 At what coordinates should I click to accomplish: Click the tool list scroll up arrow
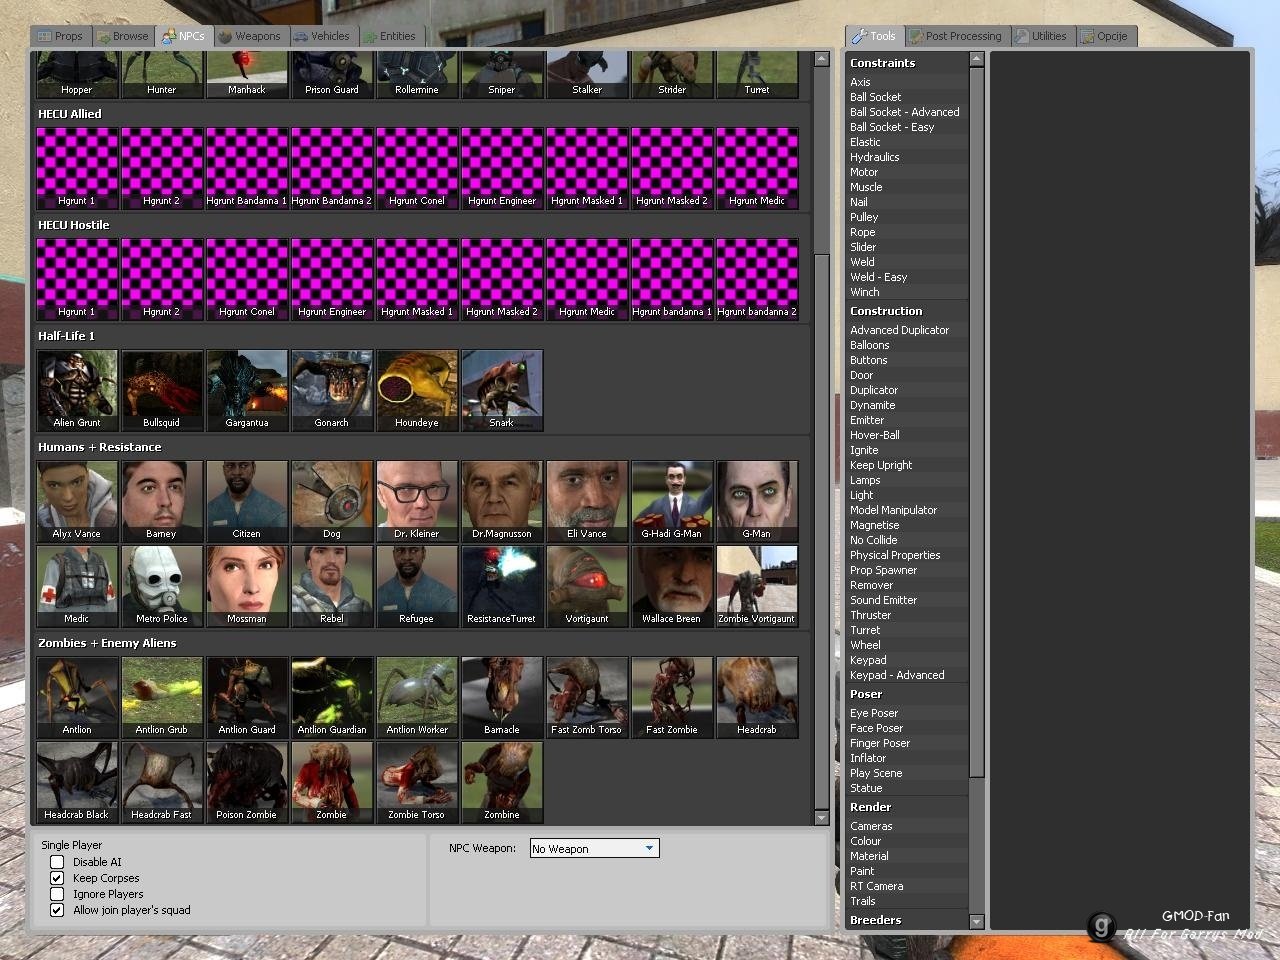tap(977, 59)
